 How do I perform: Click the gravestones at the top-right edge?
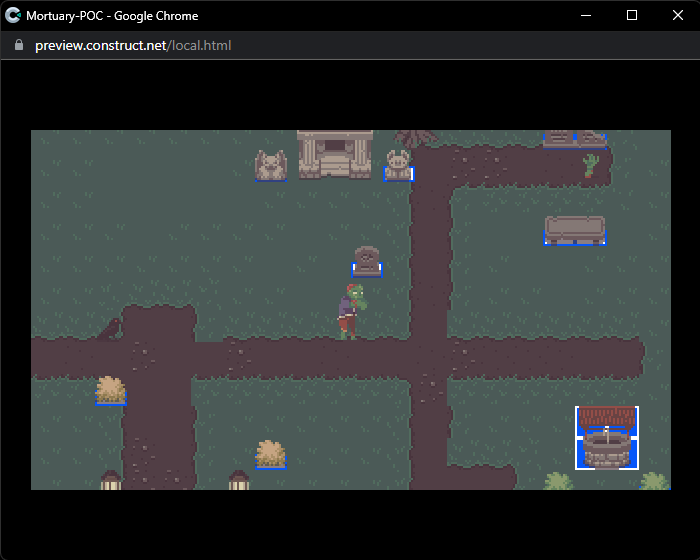(575, 139)
